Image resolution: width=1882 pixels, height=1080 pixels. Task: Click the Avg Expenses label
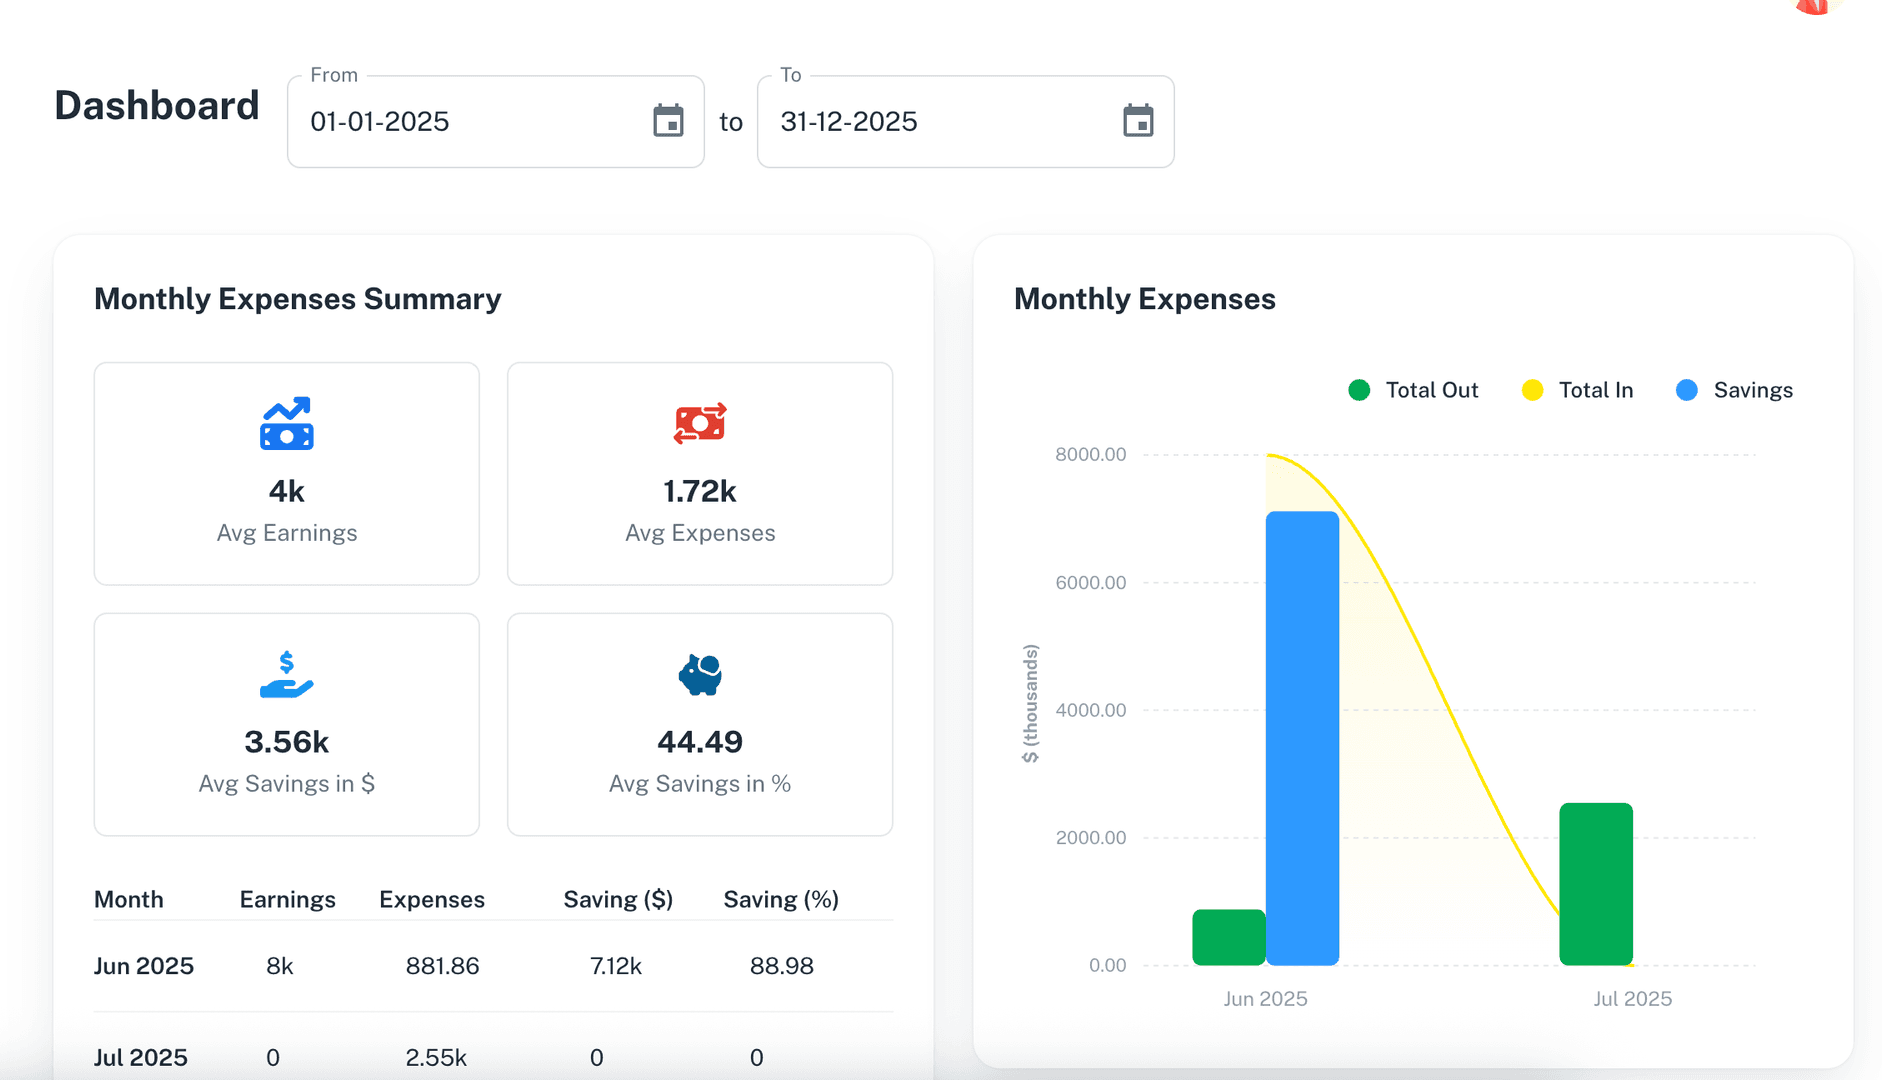click(700, 533)
